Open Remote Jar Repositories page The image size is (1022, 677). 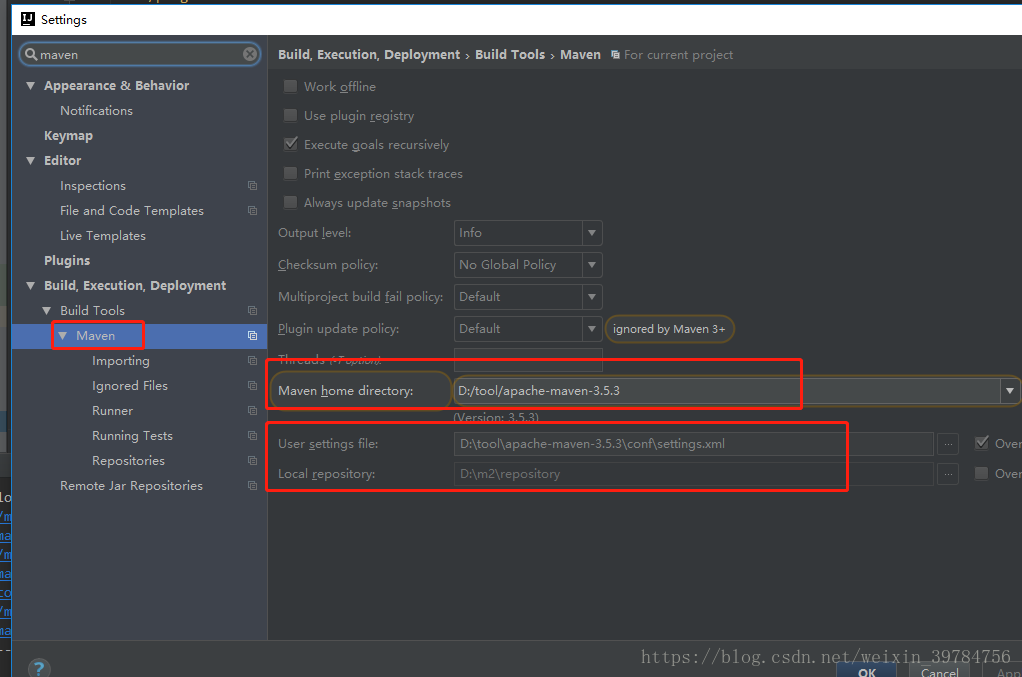point(131,485)
